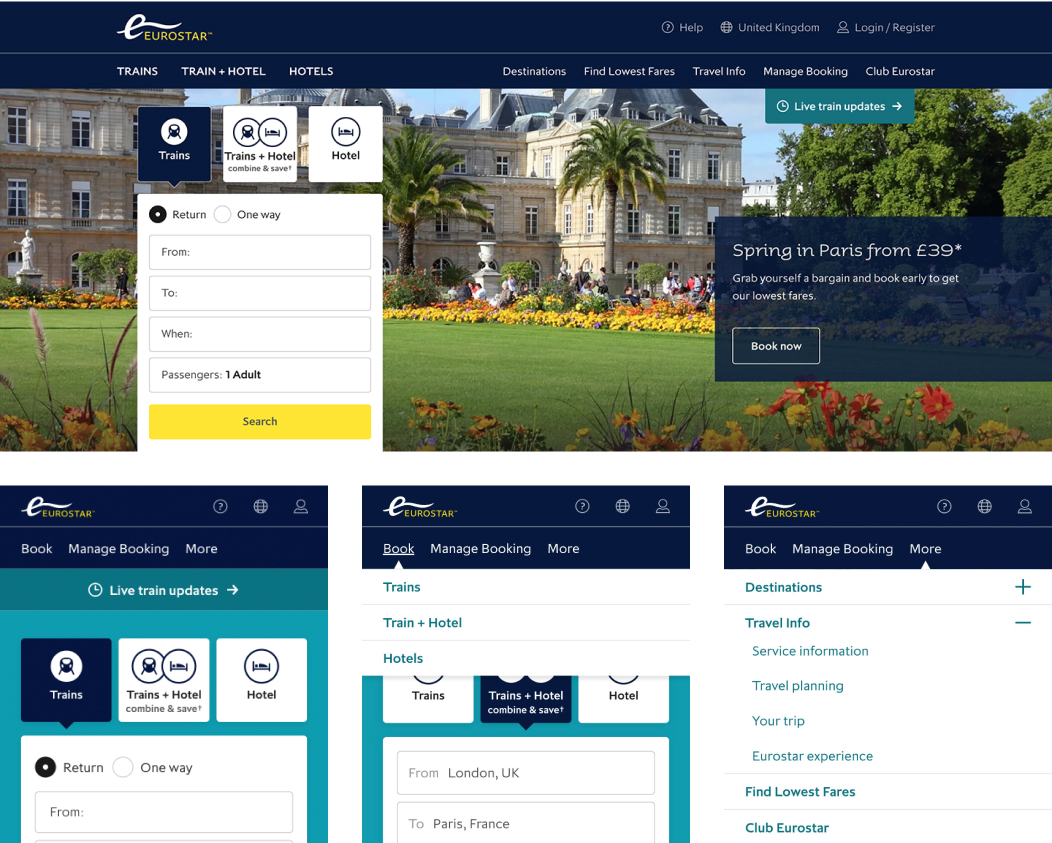Select Trains + Hotel tile in middle mobile view
This screenshot has width=1052, height=843.
(526, 699)
